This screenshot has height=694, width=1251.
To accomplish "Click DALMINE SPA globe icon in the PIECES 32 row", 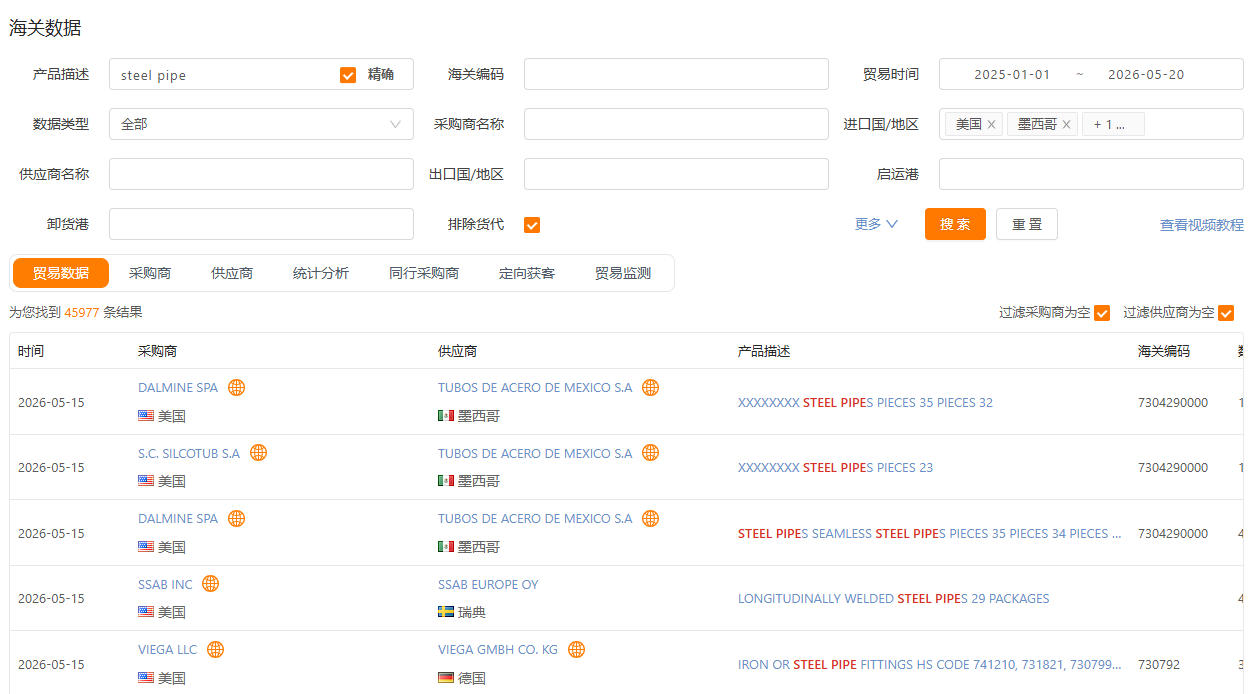I will pos(236,387).
